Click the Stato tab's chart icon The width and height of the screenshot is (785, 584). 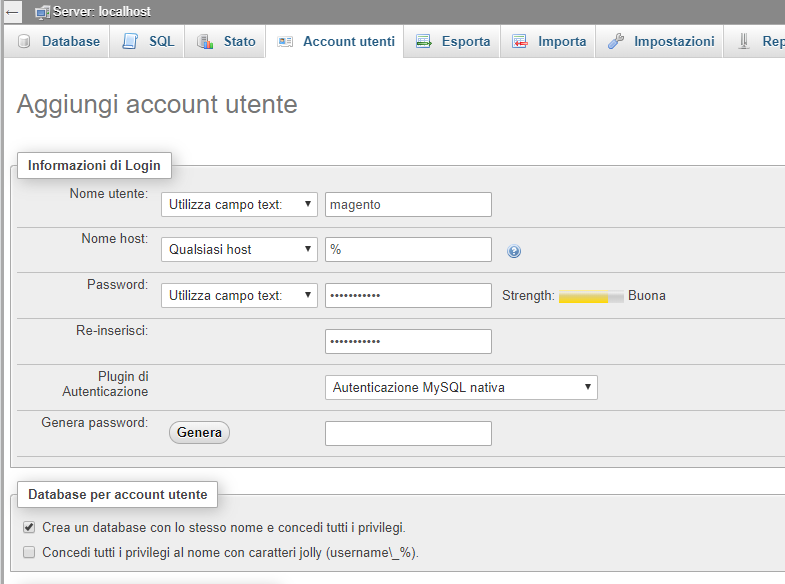(205, 41)
